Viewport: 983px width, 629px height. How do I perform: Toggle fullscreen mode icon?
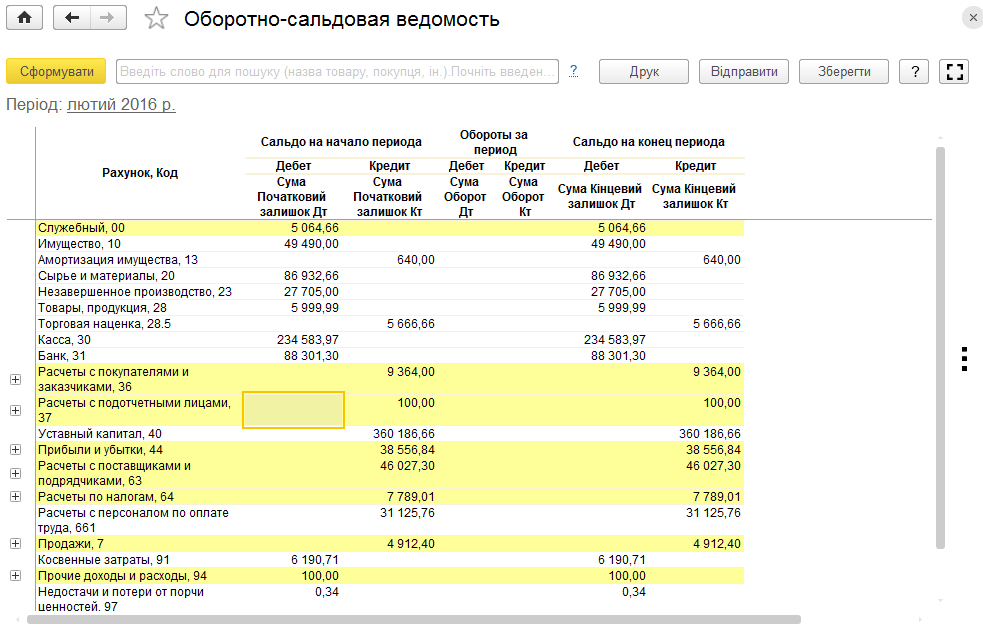954,71
